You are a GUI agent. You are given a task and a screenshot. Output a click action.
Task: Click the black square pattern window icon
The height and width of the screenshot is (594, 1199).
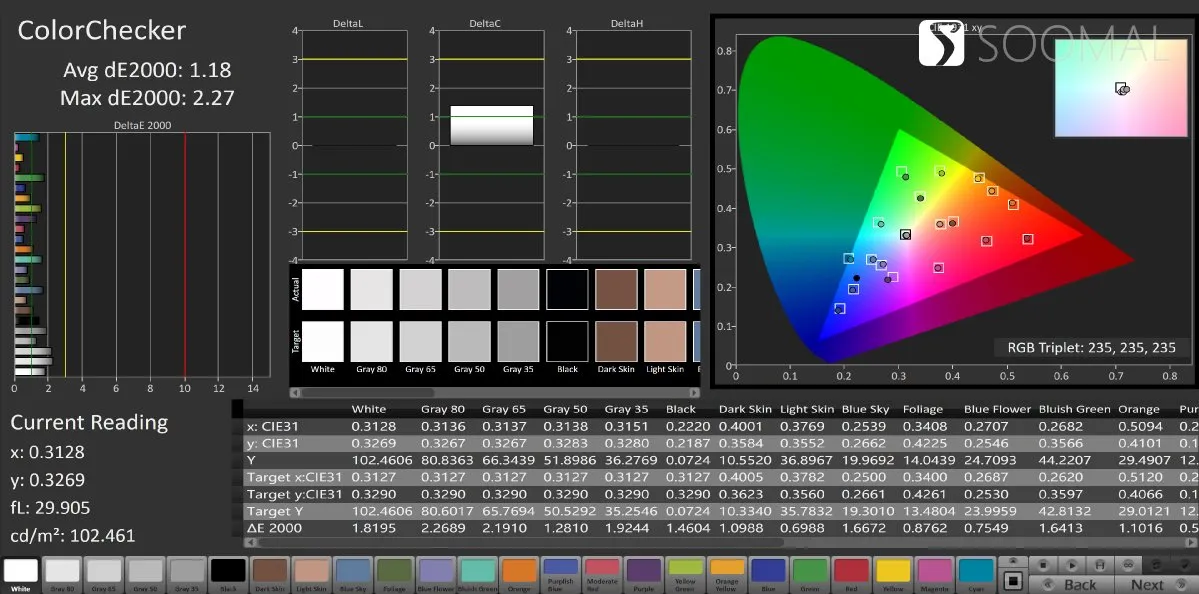click(1013, 581)
